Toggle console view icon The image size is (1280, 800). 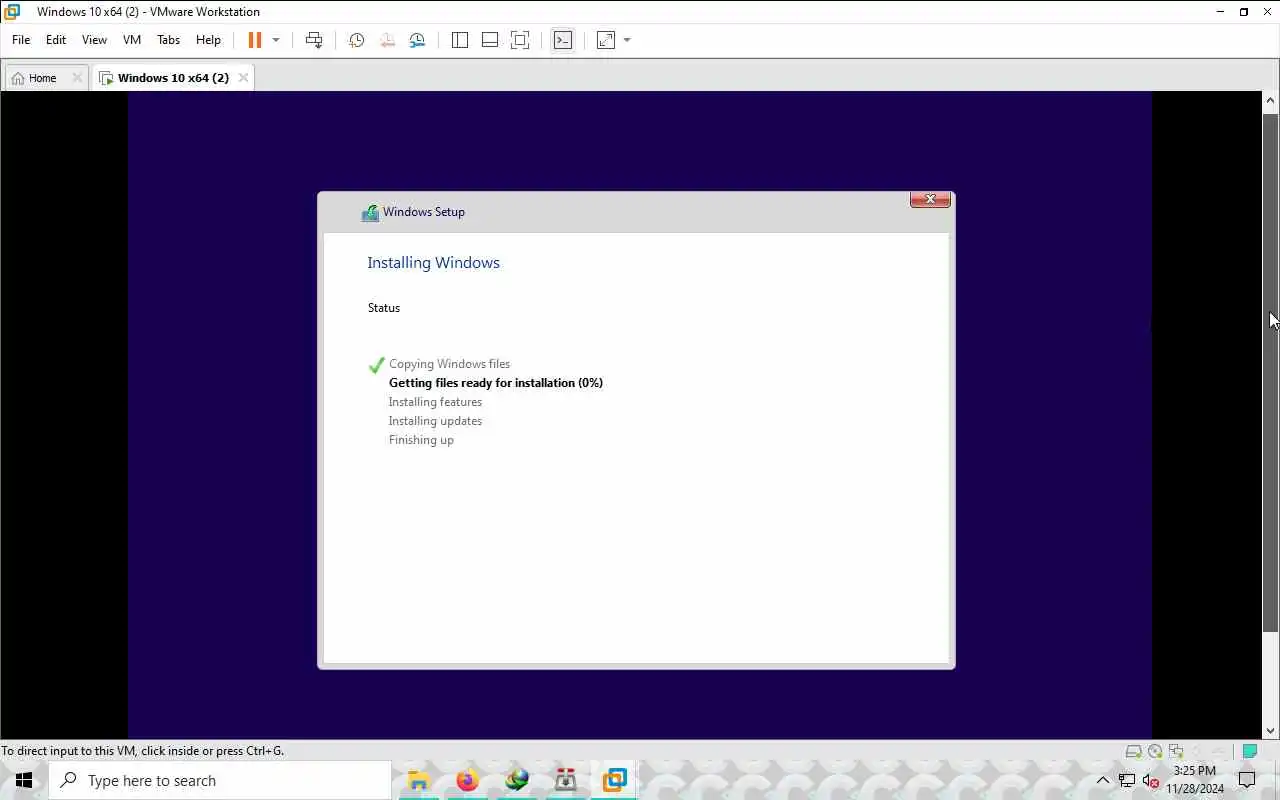563,40
